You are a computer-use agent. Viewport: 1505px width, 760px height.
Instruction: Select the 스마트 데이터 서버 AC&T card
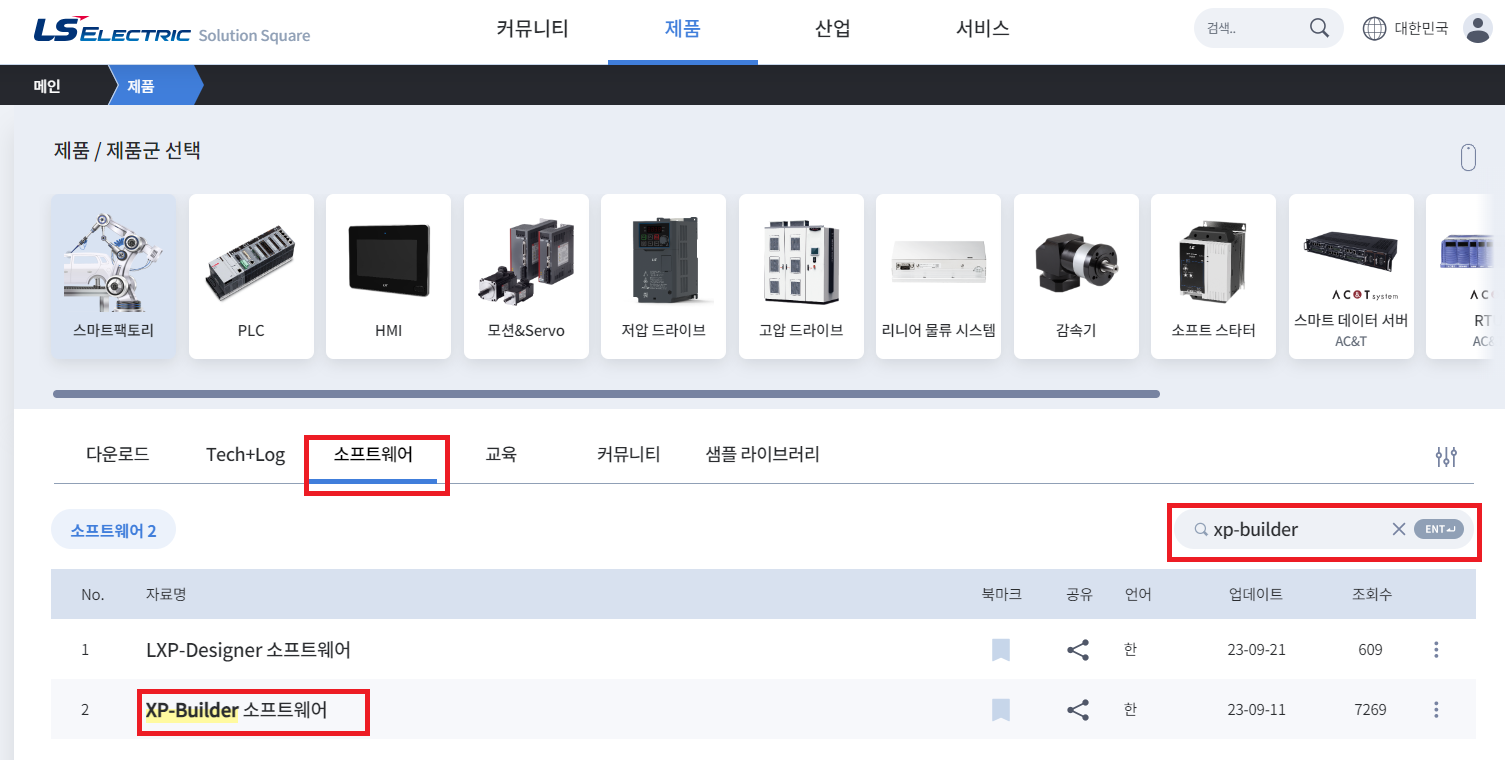pos(1351,276)
